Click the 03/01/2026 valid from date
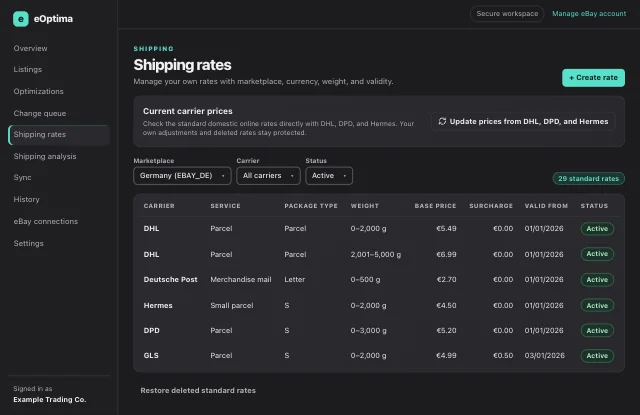The image size is (640, 415). click(x=544, y=355)
